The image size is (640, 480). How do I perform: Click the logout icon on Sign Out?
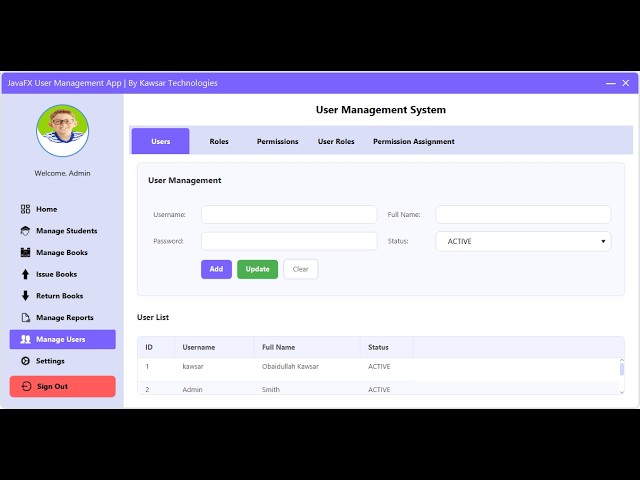[27, 386]
